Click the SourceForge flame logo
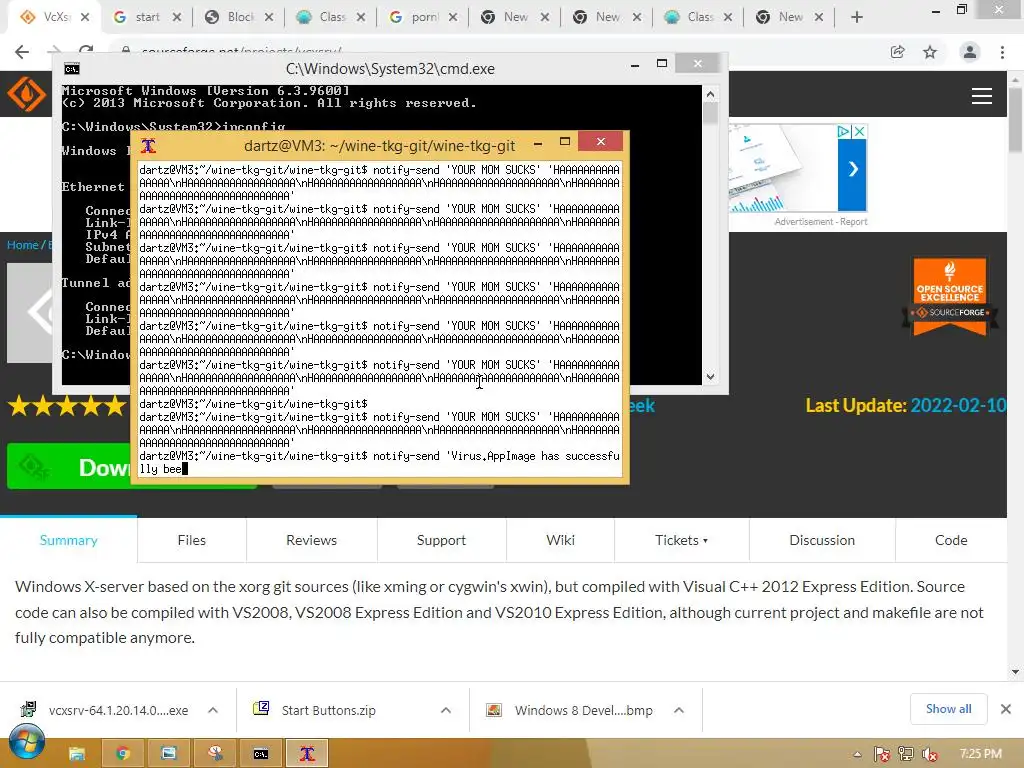This screenshot has height=768, width=1024. 26,95
